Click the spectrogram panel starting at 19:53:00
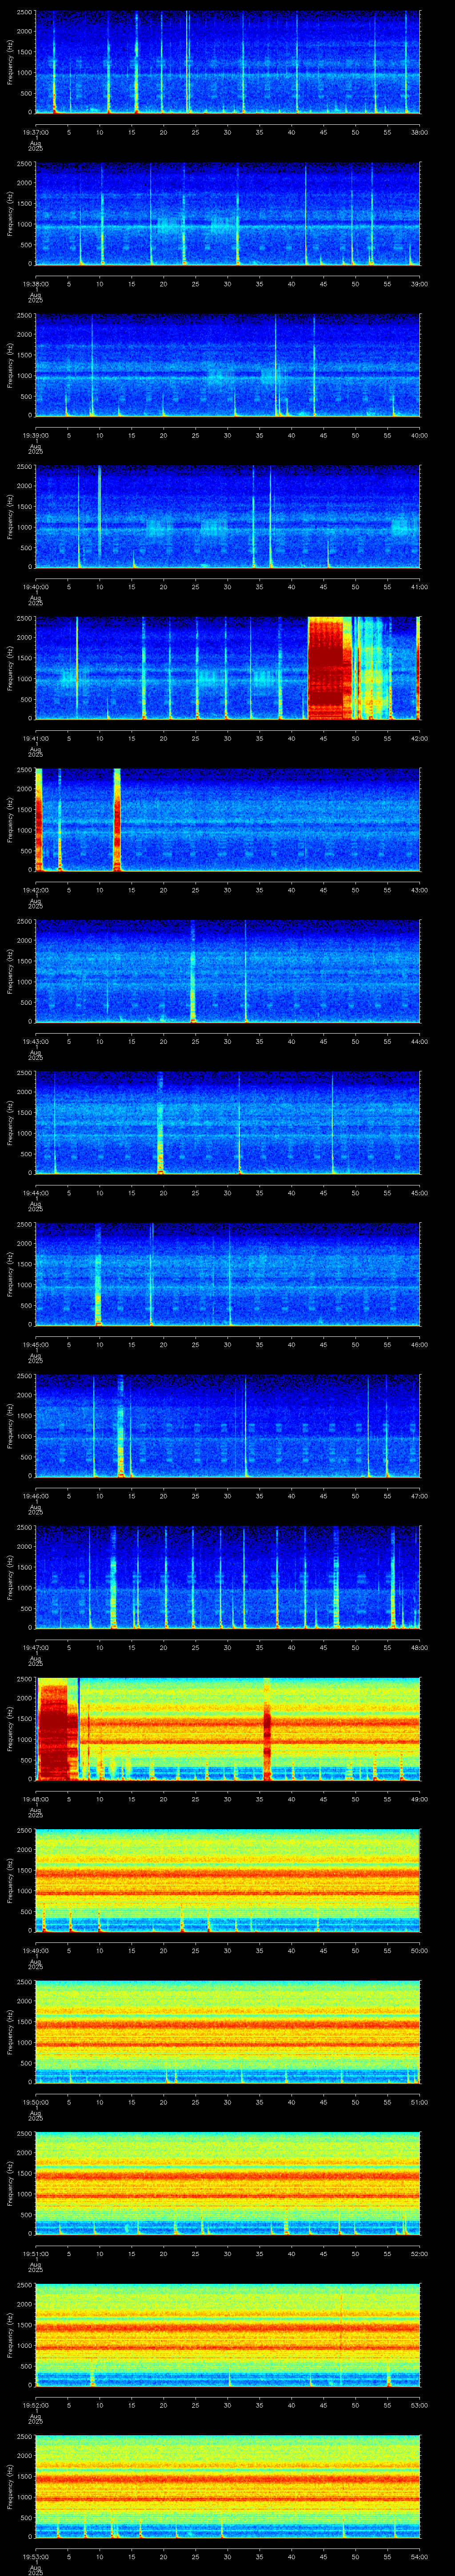The image size is (455, 2576). click(227, 2485)
